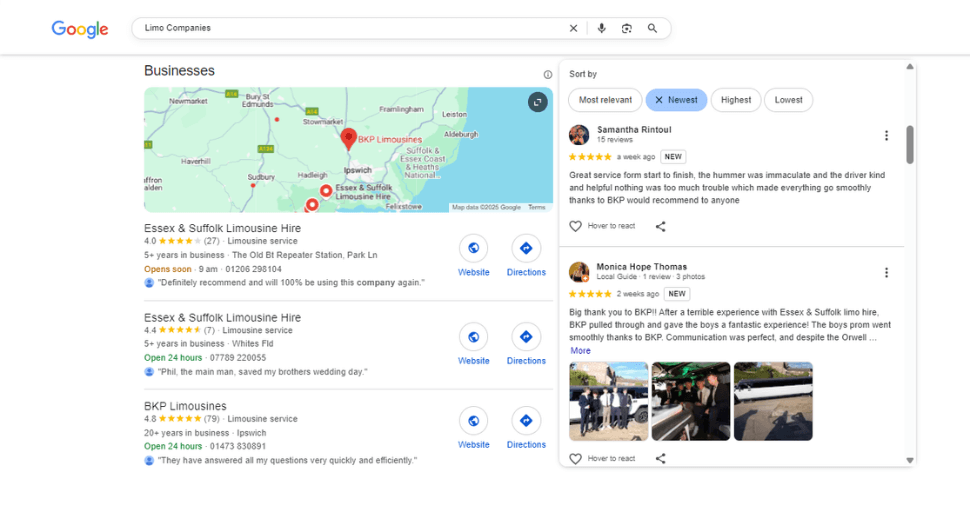Open the map Terms link
The width and height of the screenshot is (970, 517).
coord(536,207)
